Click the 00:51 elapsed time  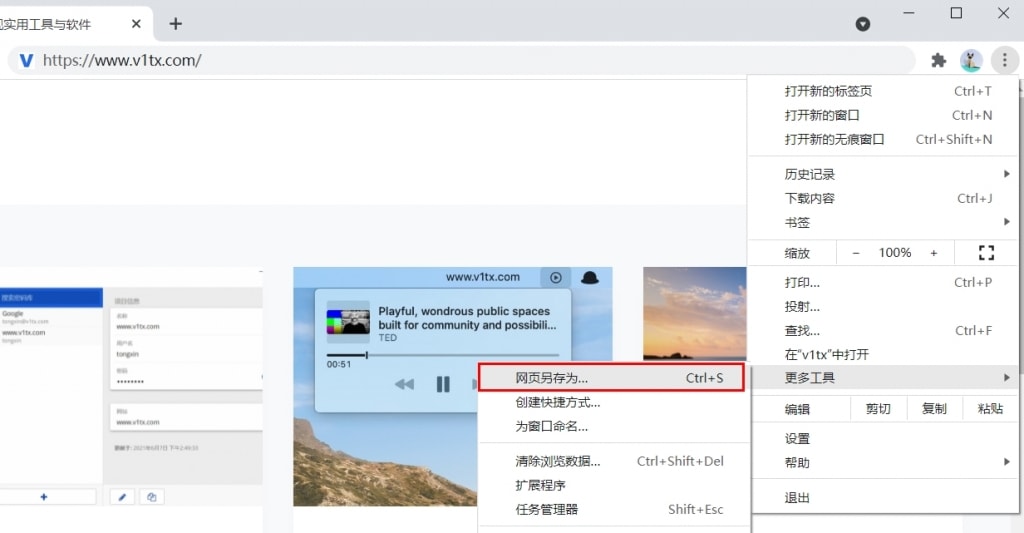tap(338, 364)
